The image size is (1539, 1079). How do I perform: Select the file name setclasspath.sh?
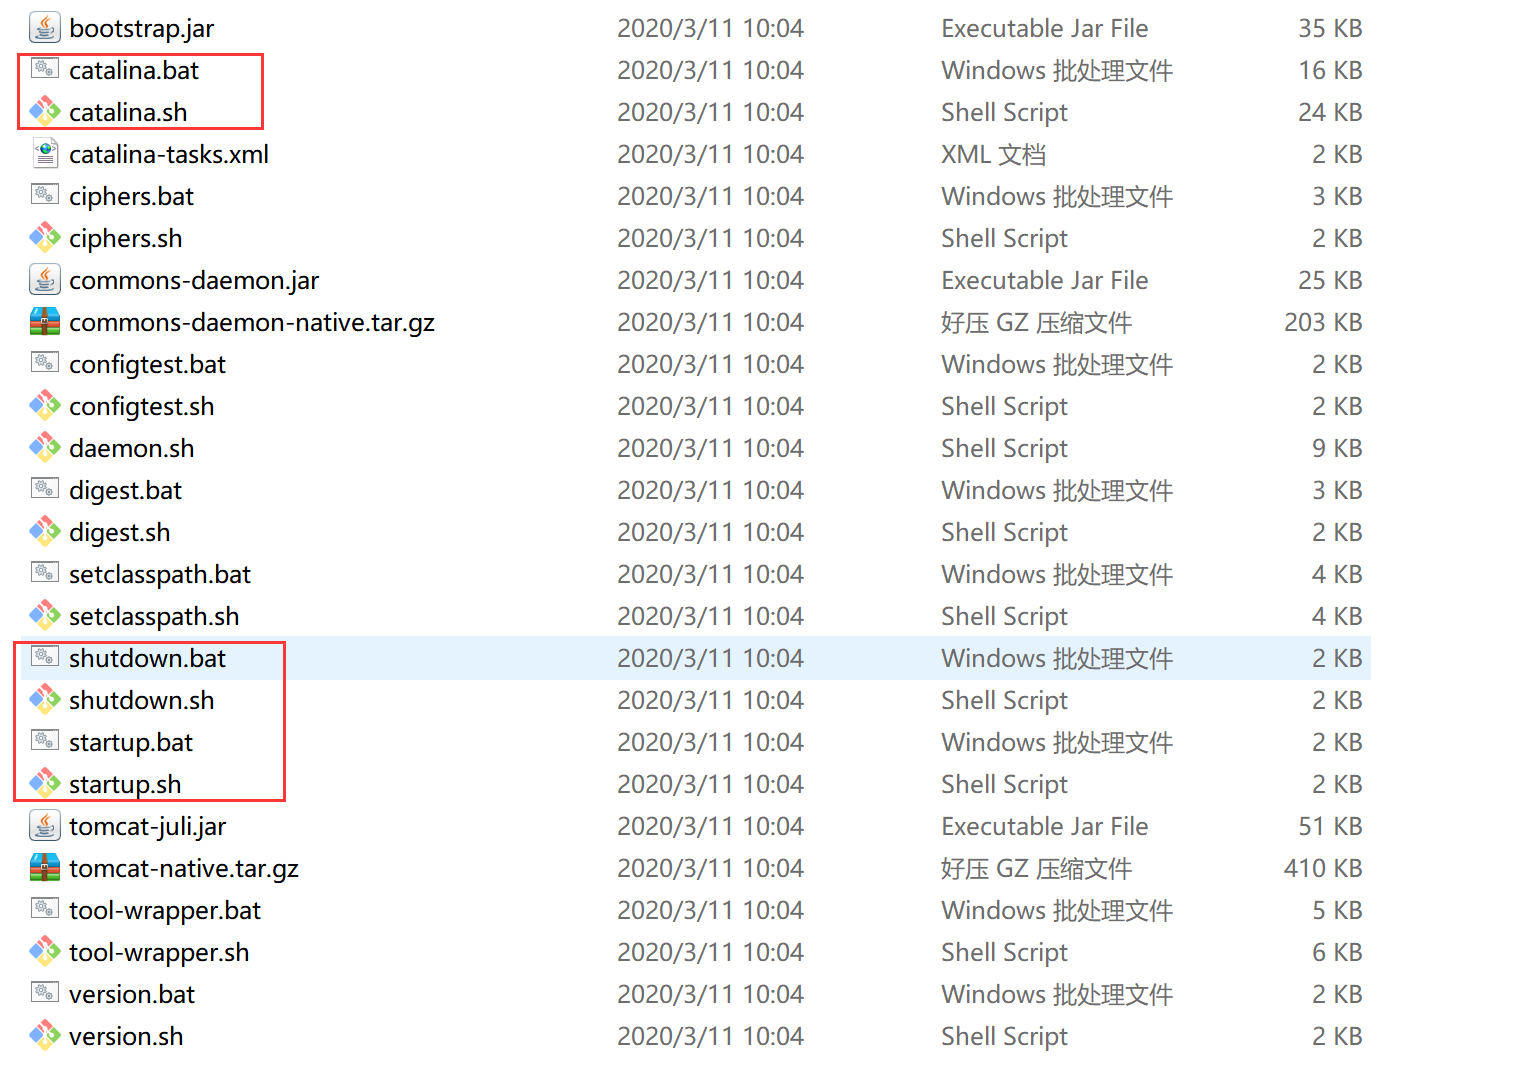pos(154,616)
